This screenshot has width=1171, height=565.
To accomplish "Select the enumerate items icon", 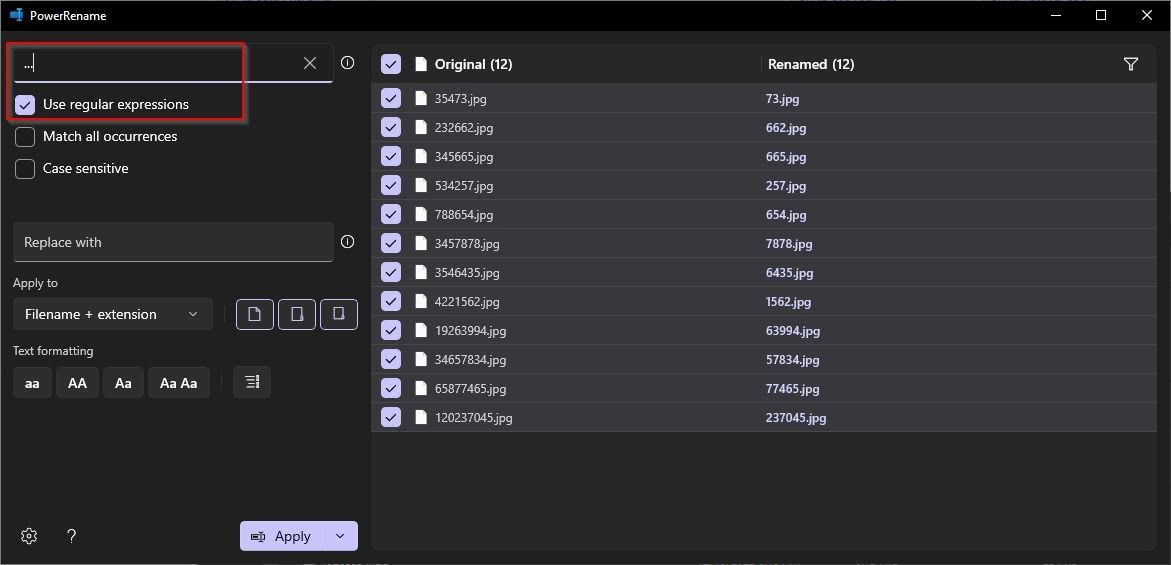I will [252, 382].
